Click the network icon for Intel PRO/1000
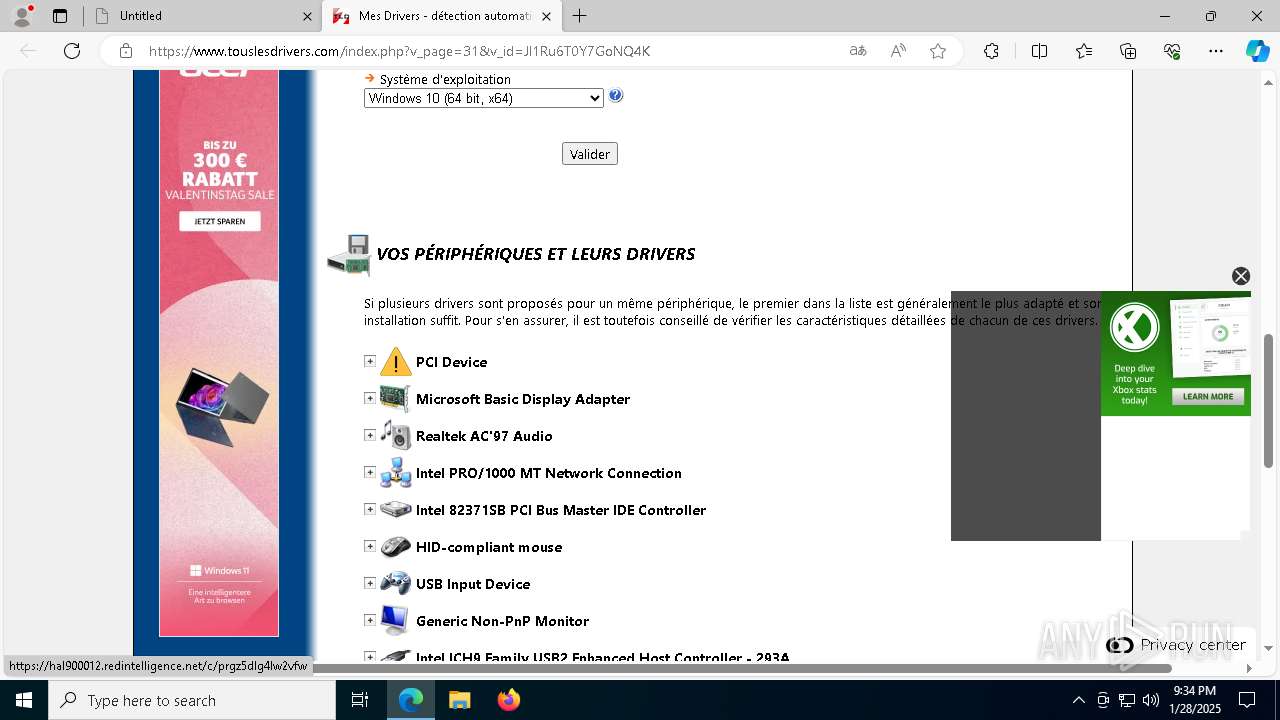Image resolution: width=1280 pixels, height=720 pixels. click(396, 472)
